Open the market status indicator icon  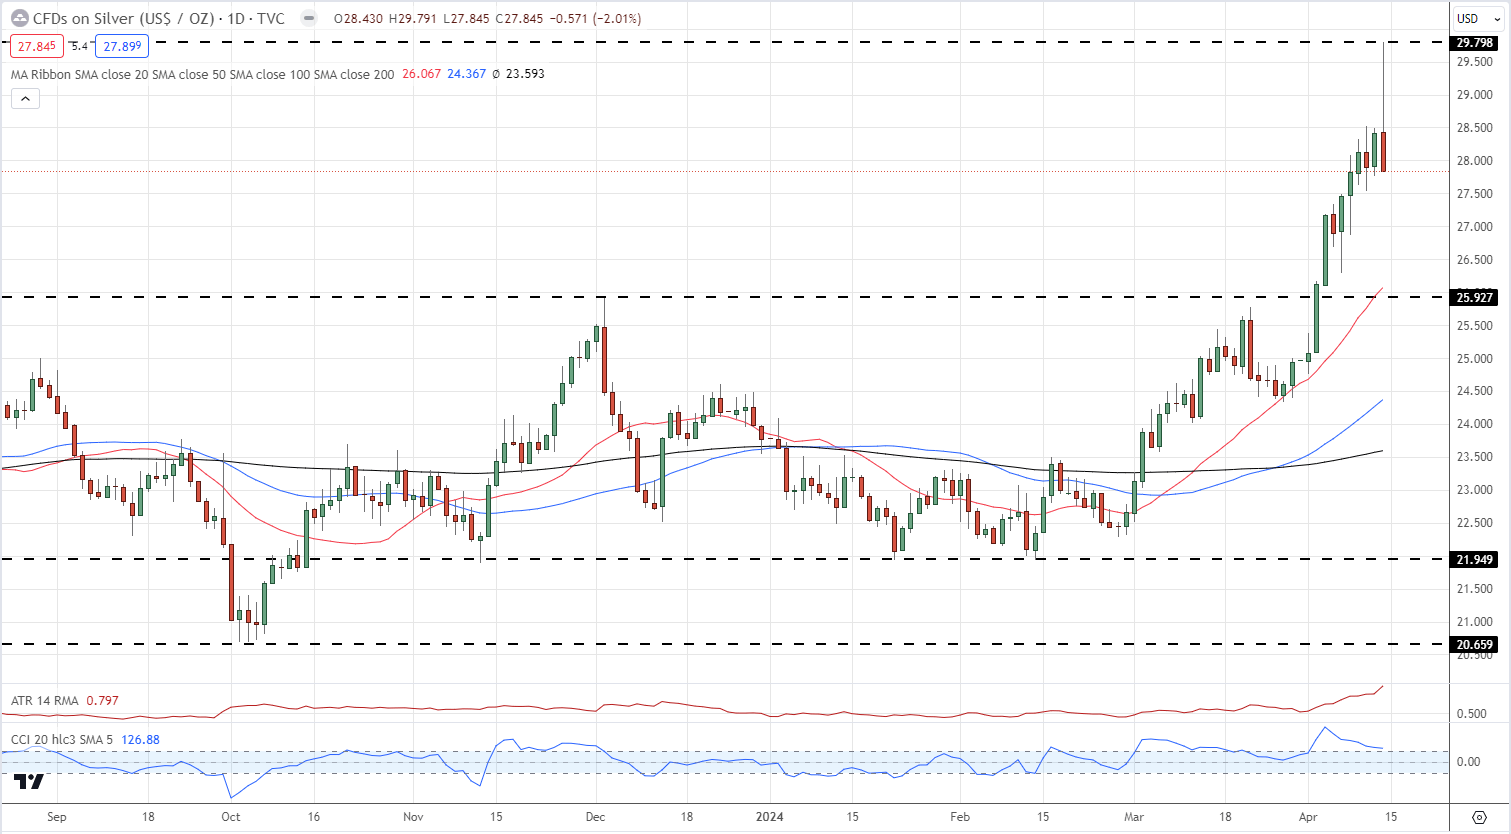311,18
